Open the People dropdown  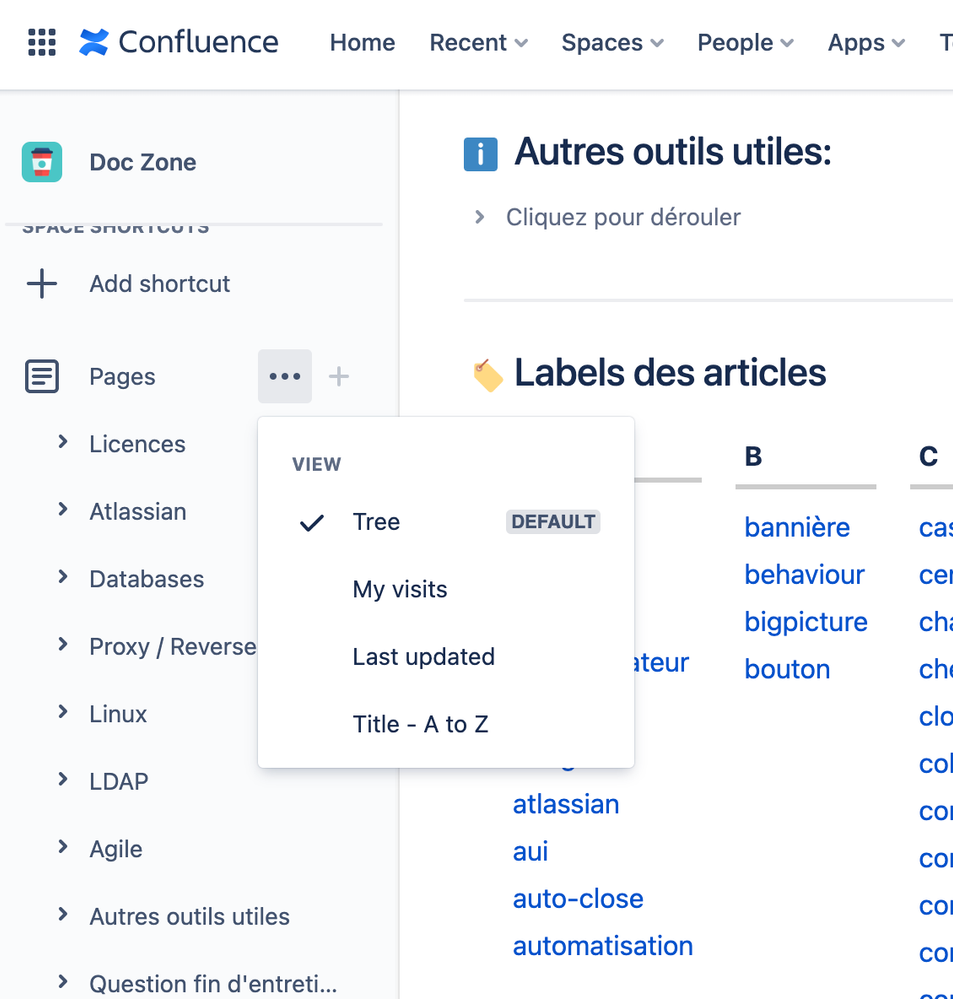(745, 43)
